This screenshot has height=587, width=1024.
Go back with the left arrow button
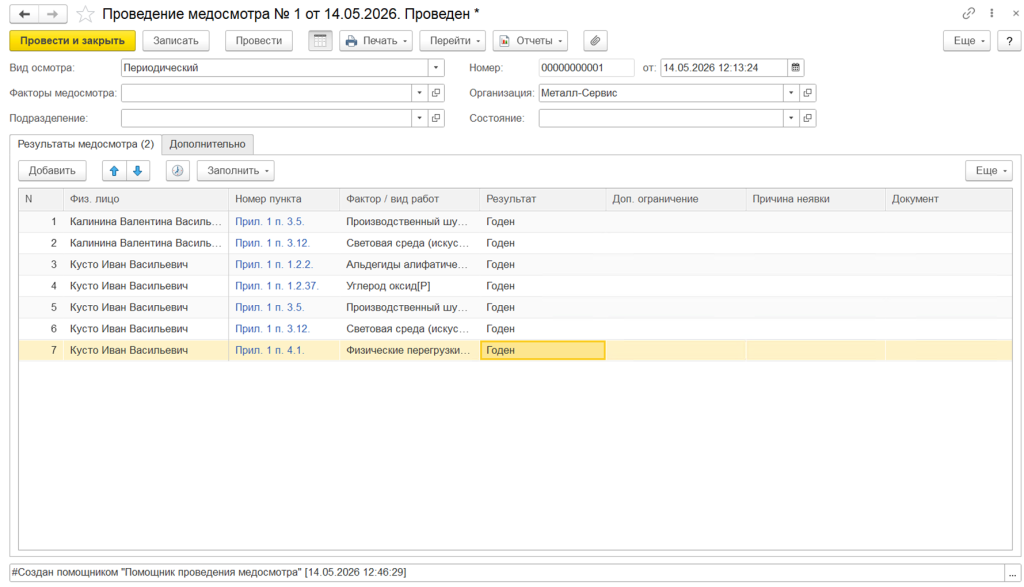(24, 14)
